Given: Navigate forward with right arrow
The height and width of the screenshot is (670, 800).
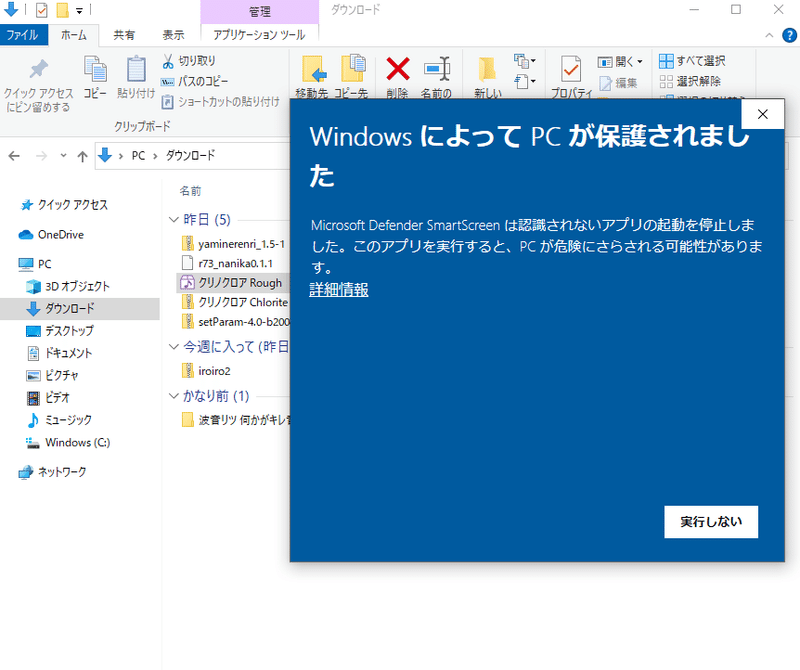Looking at the screenshot, I should pos(41,156).
